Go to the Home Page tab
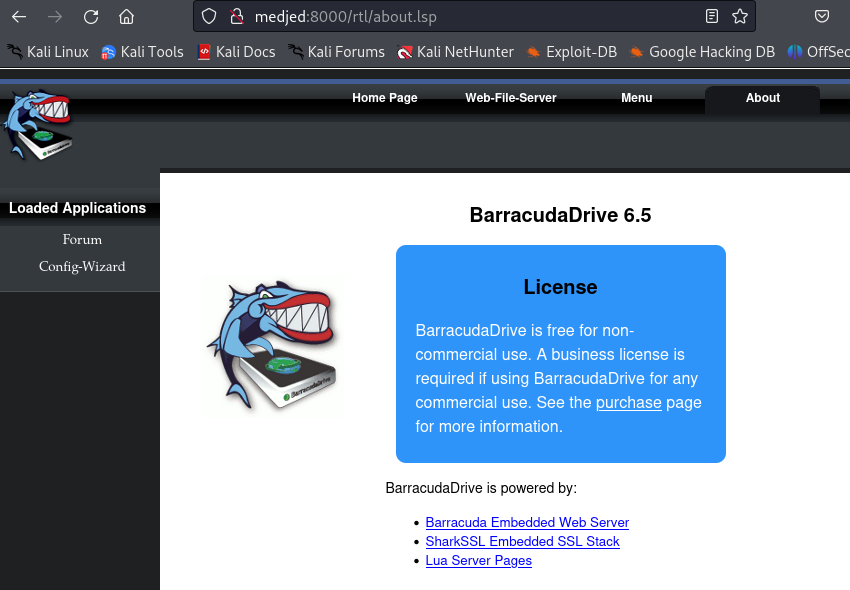The height and width of the screenshot is (590, 850). (385, 98)
